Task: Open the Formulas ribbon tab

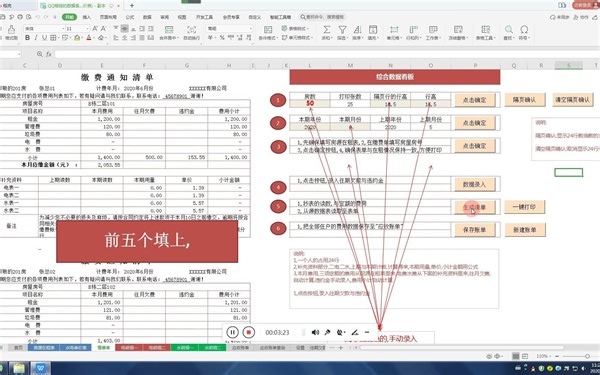Action: coord(130,17)
